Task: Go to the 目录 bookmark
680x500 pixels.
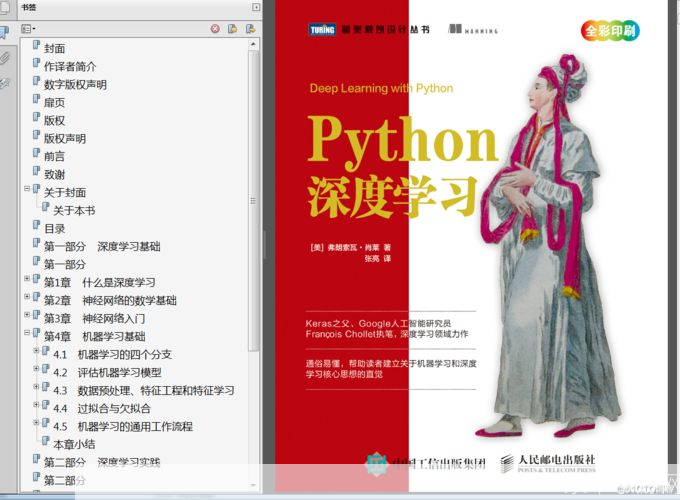Action: (54, 229)
